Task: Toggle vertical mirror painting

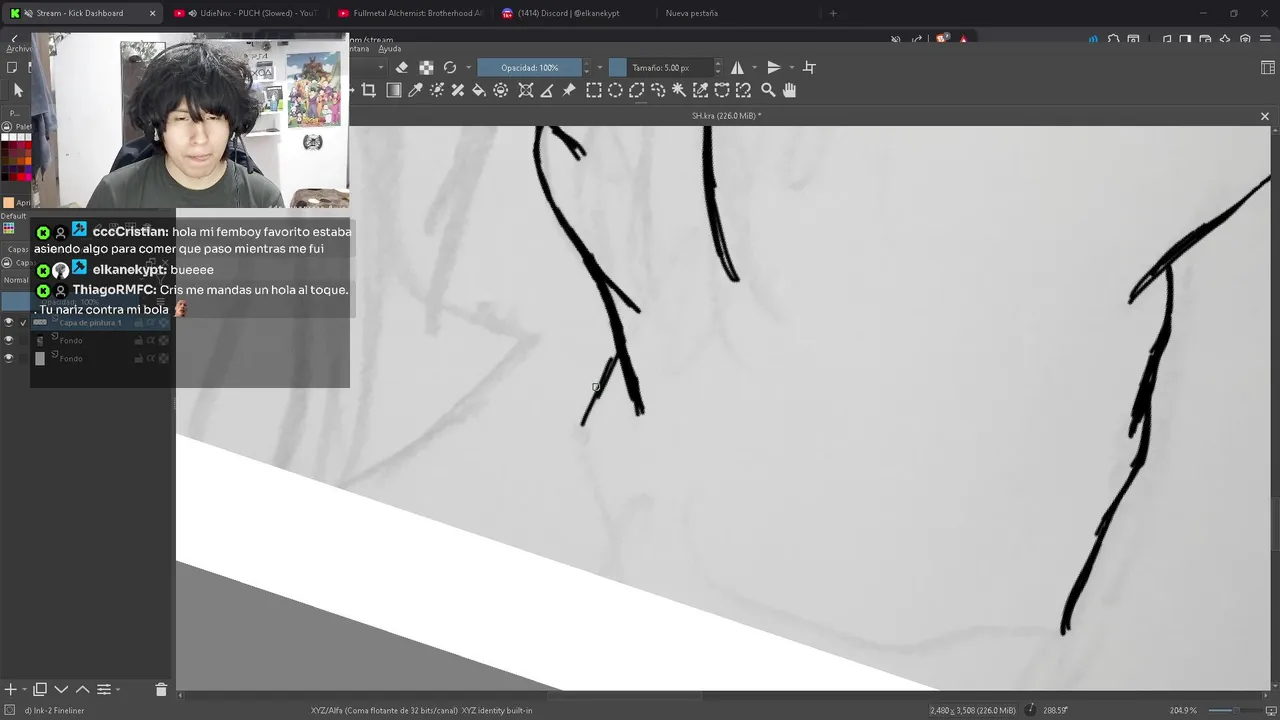Action: tap(773, 67)
